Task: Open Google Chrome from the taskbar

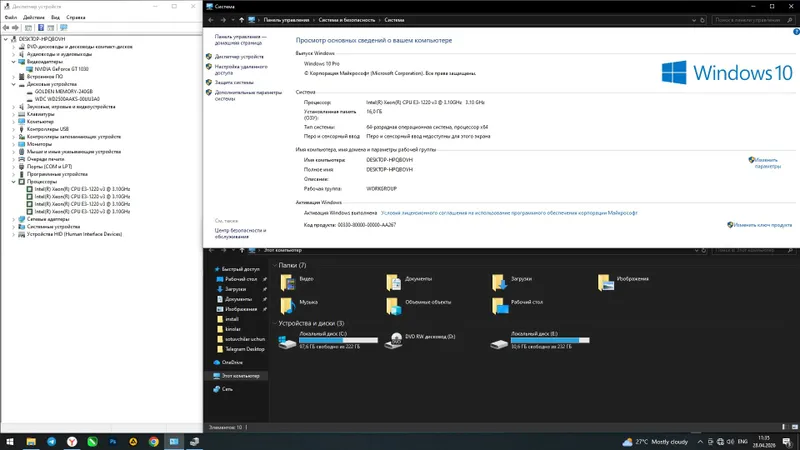Action: (154, 442)
